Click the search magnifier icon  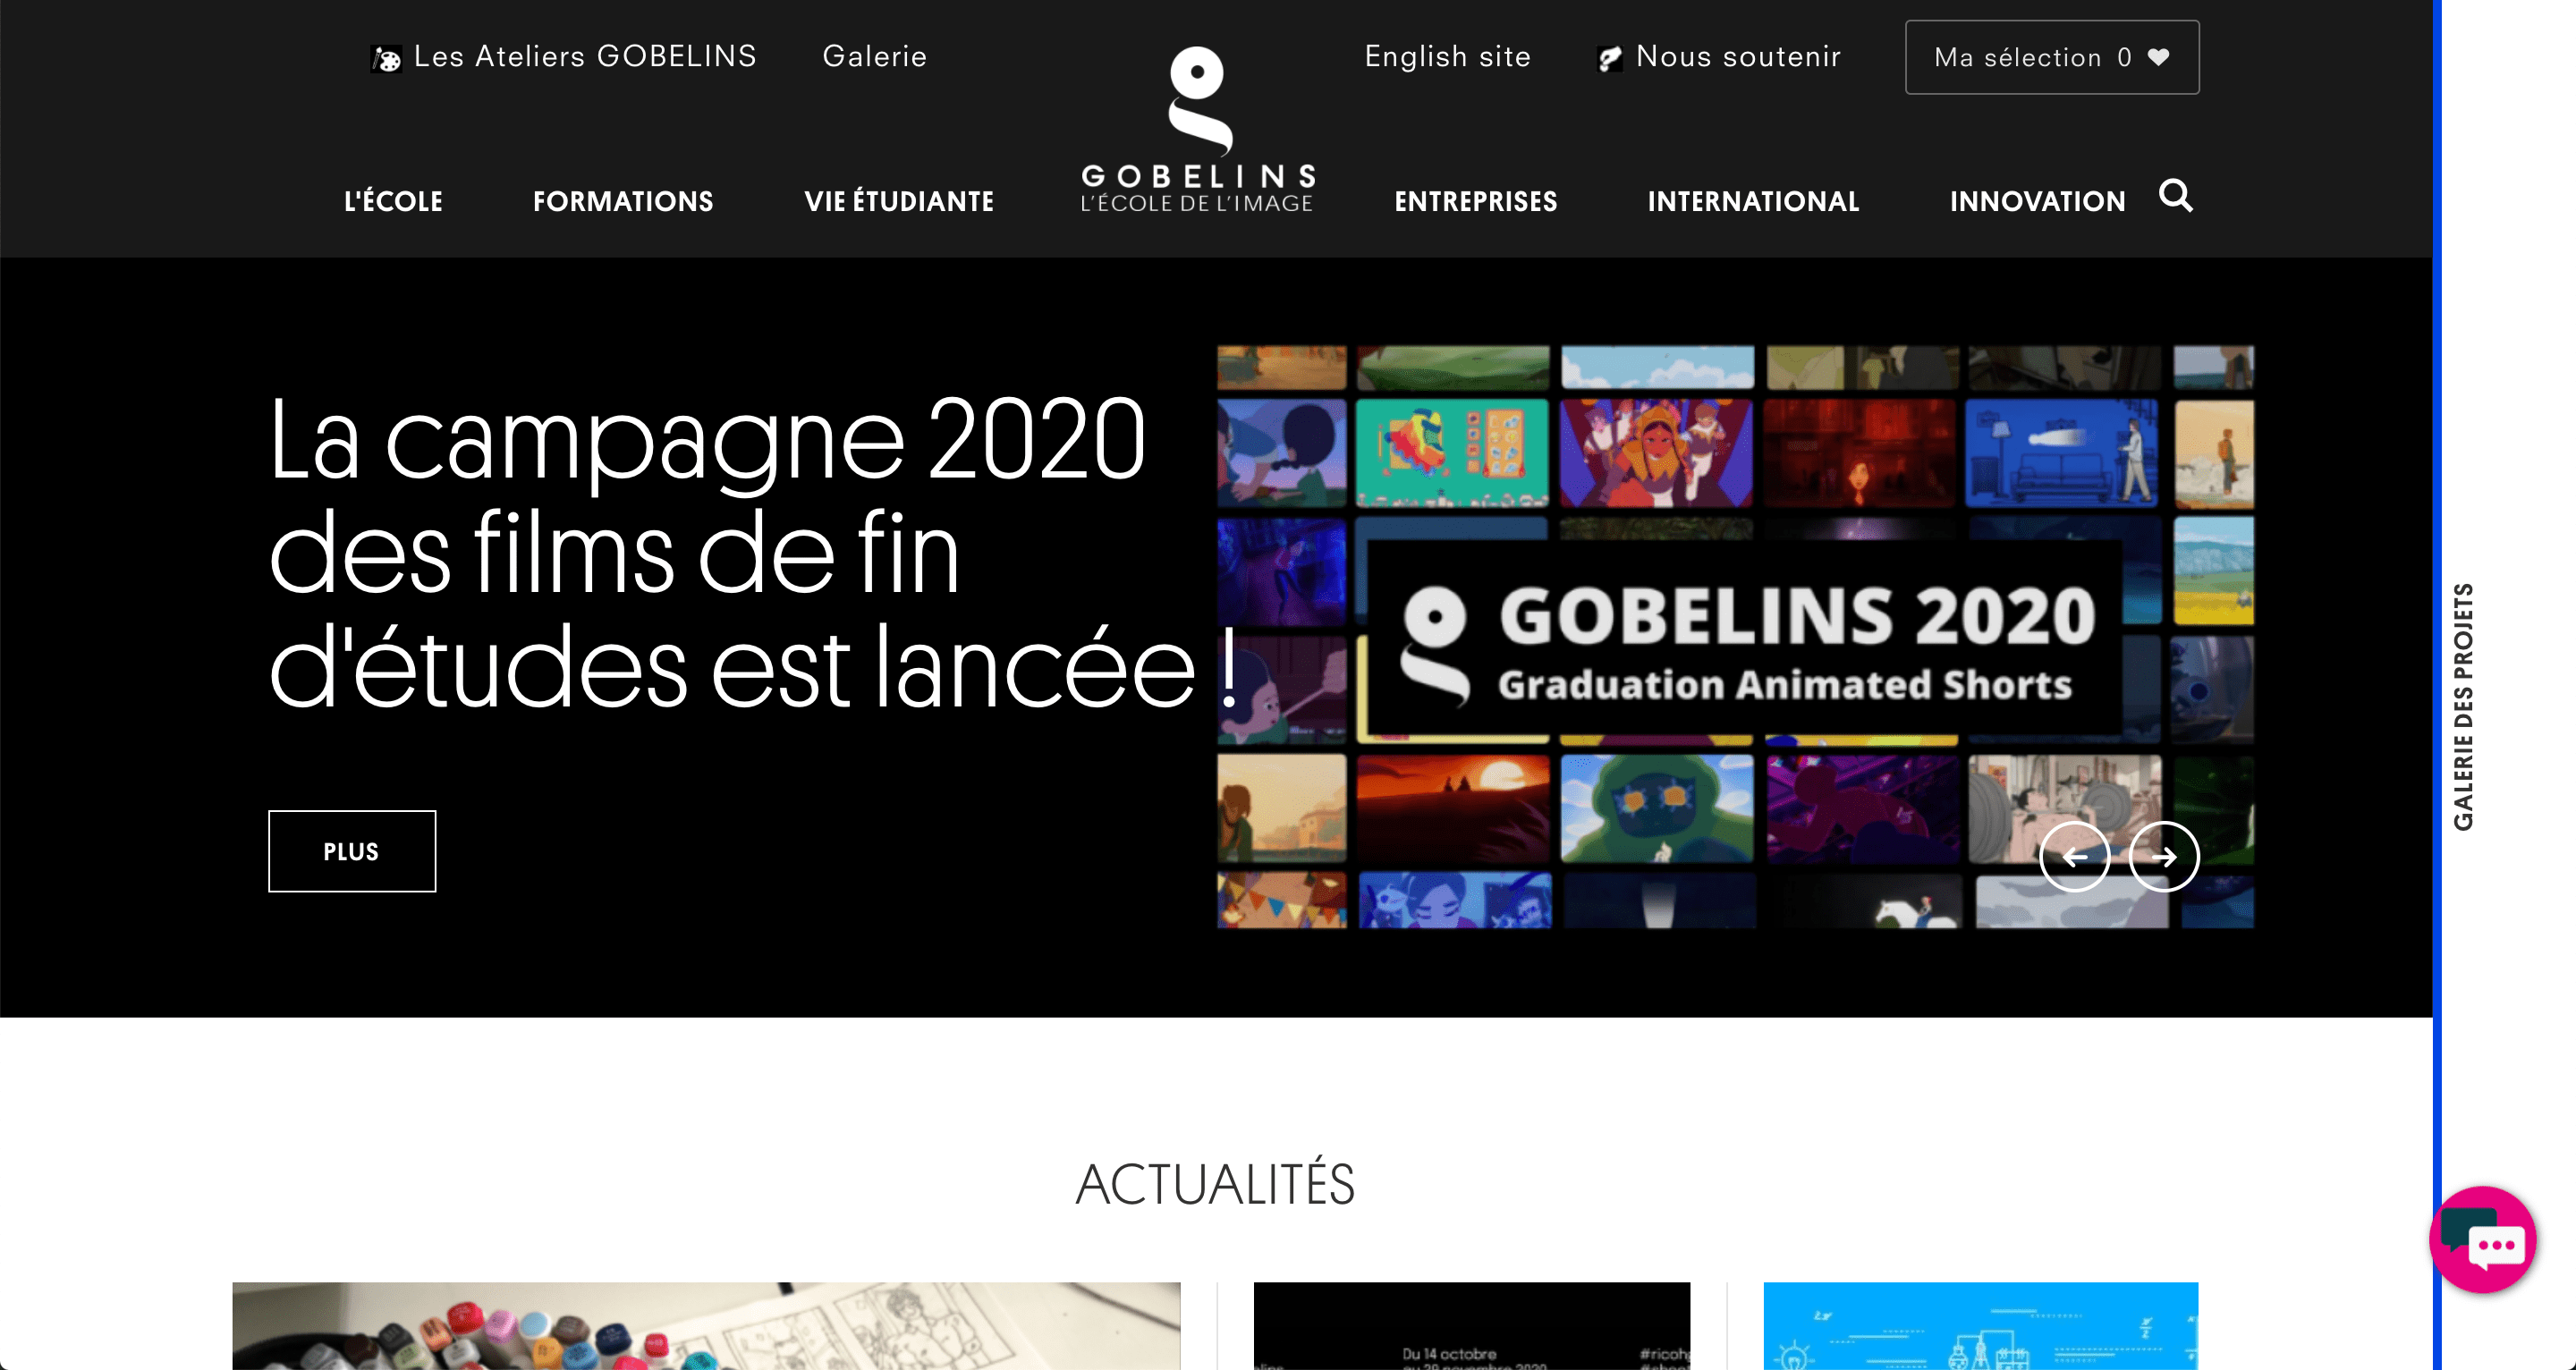click(2175, 196)
